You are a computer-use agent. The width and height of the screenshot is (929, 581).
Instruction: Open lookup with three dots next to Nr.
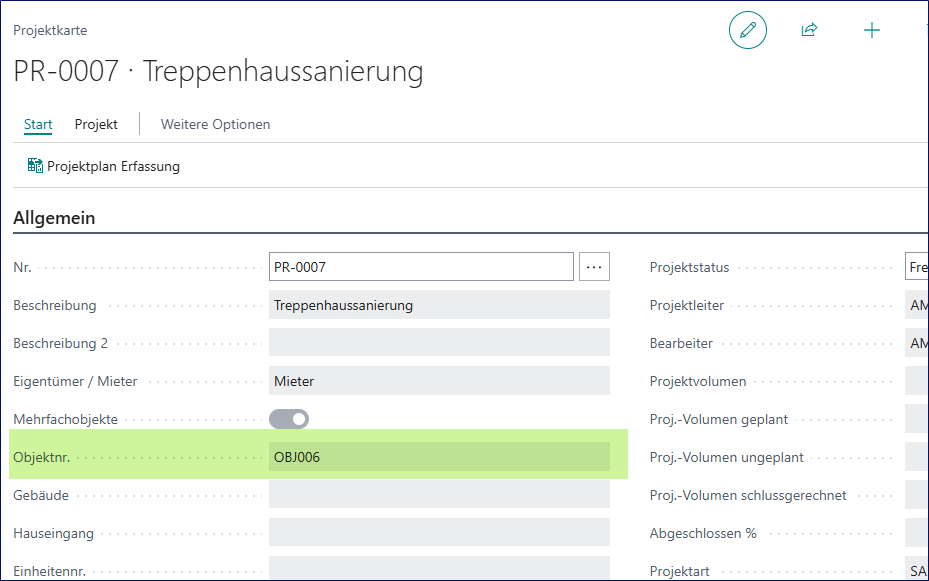coord(595,267)
